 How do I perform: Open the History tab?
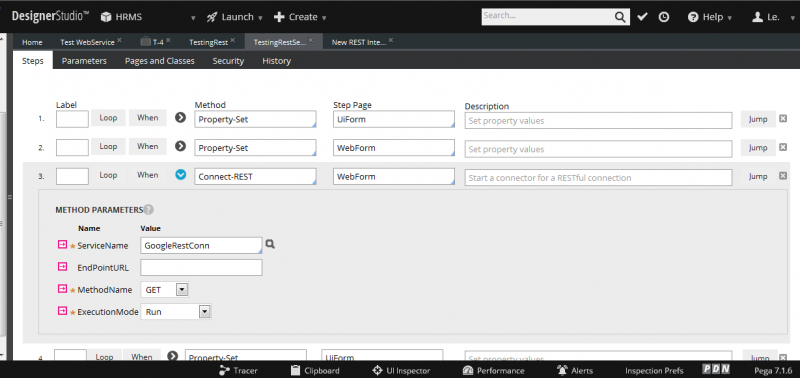pos(277,61)
